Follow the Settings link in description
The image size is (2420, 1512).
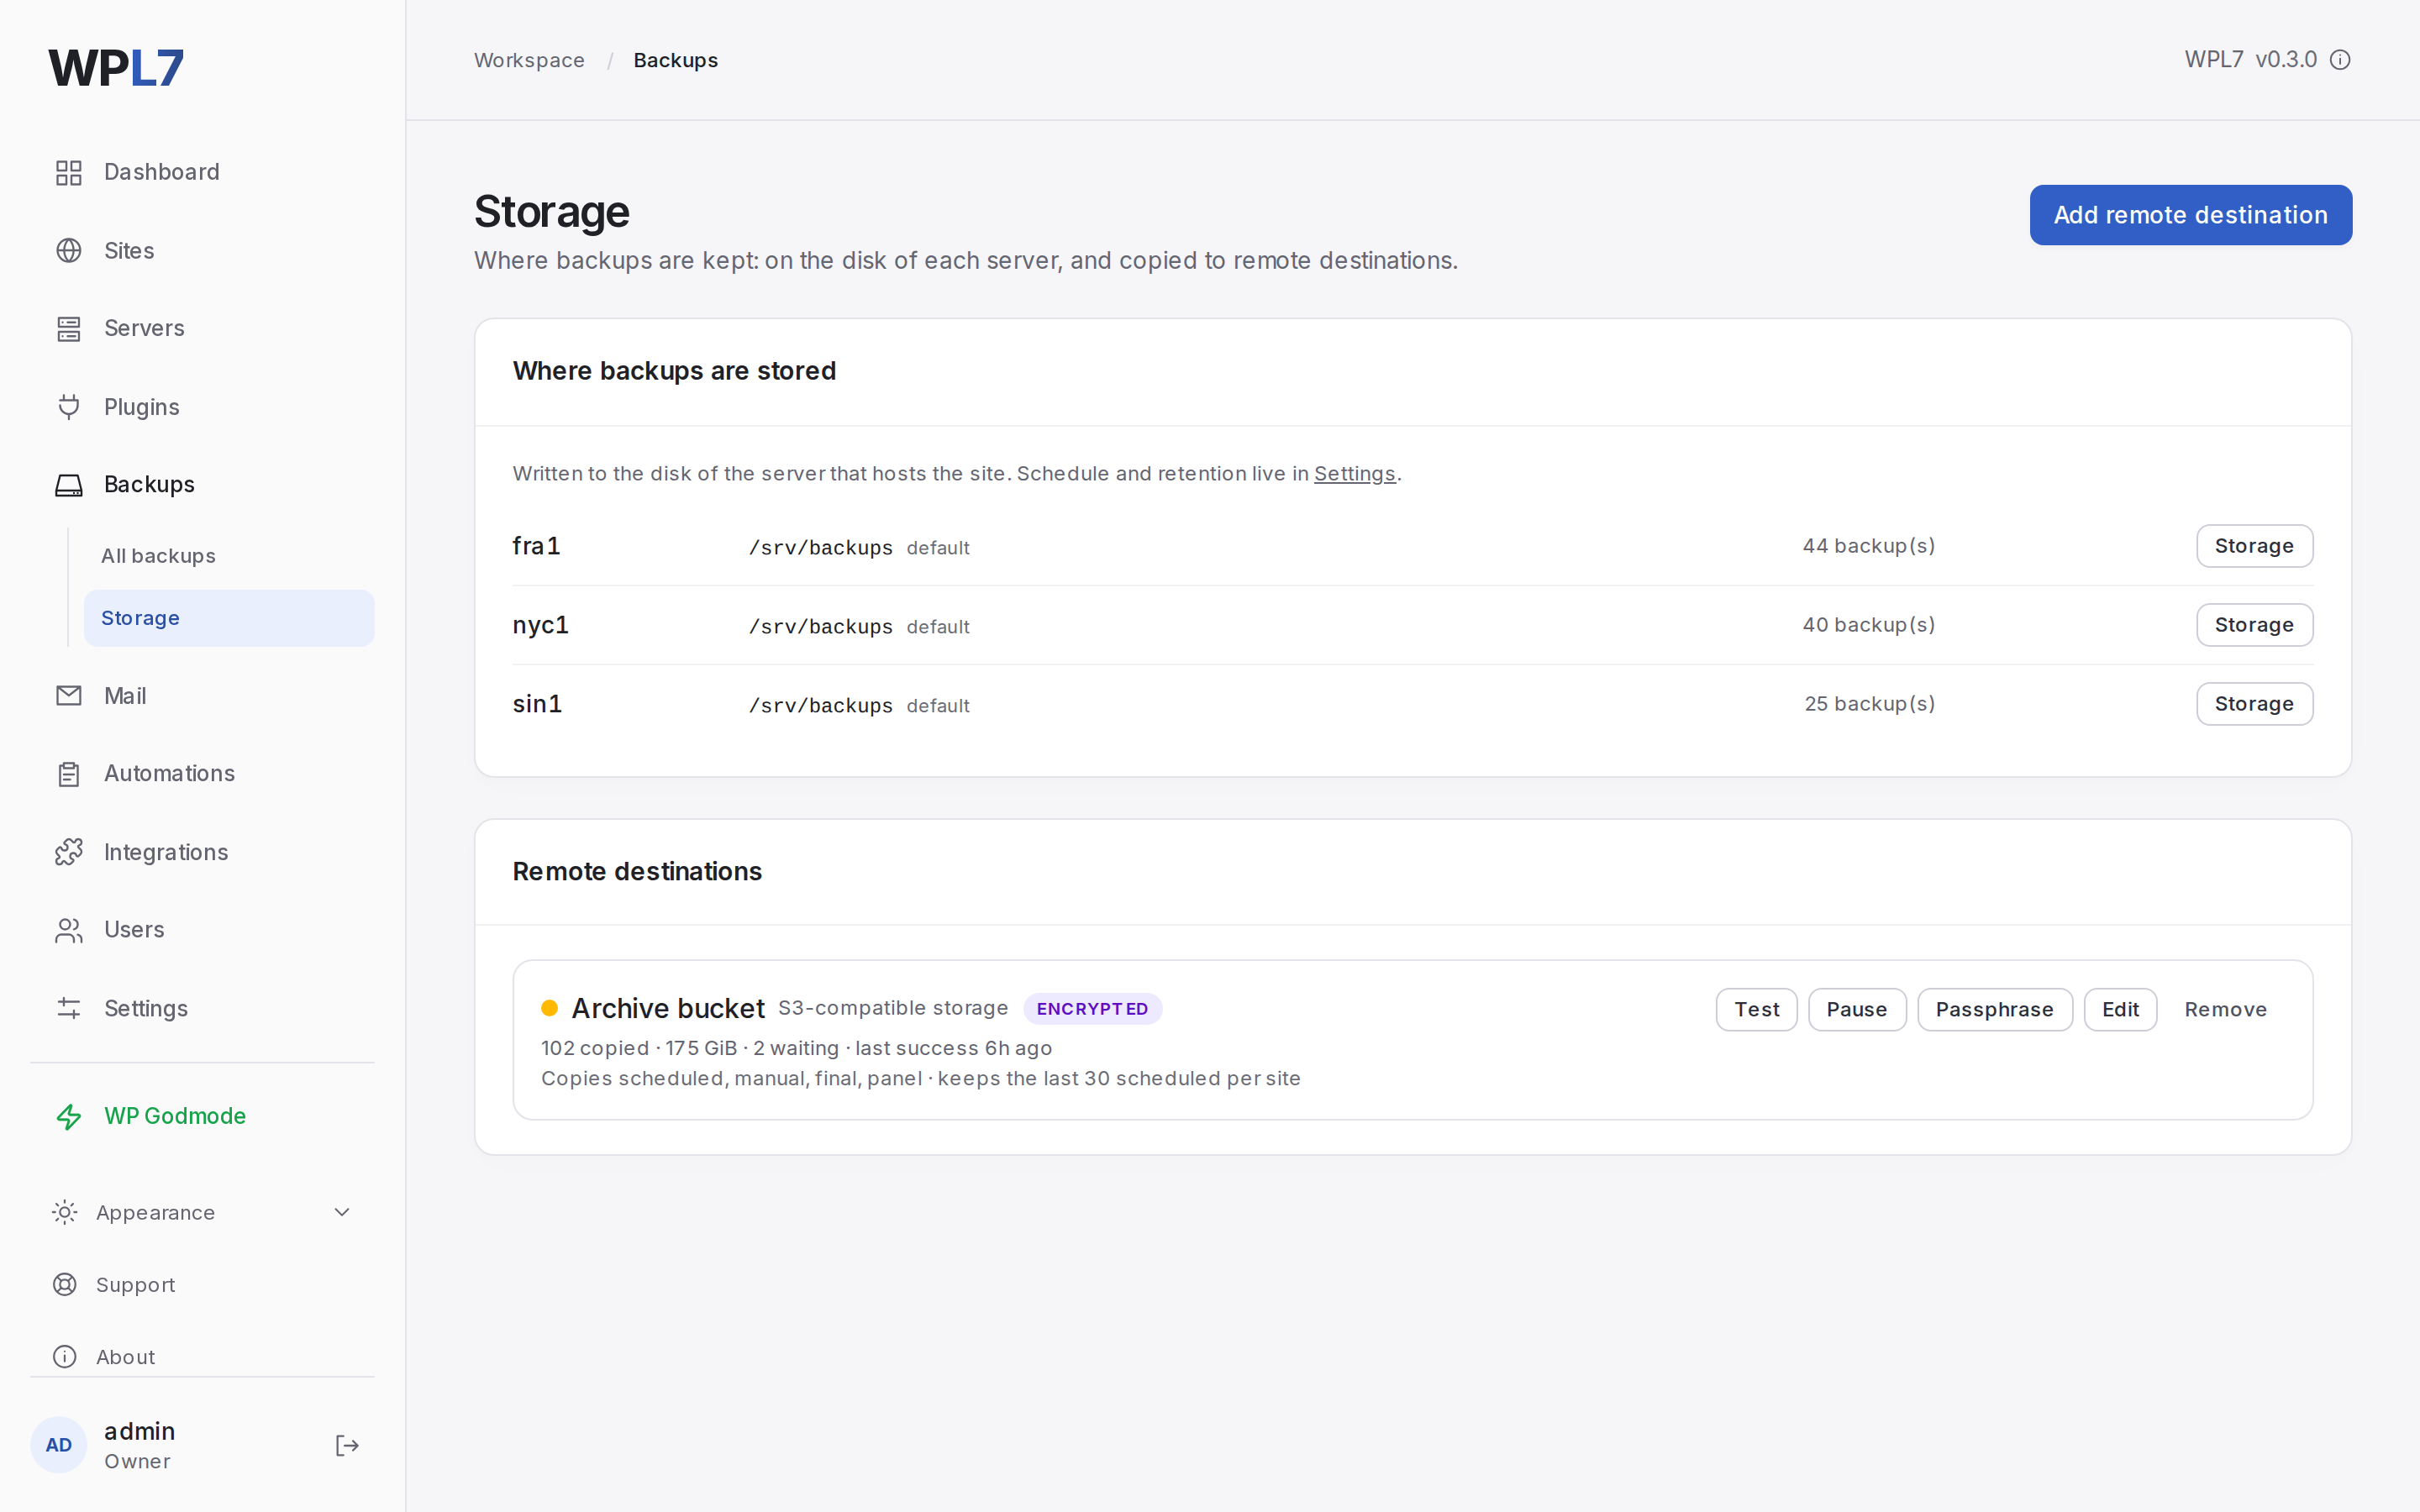click(x=1354, y=474)
